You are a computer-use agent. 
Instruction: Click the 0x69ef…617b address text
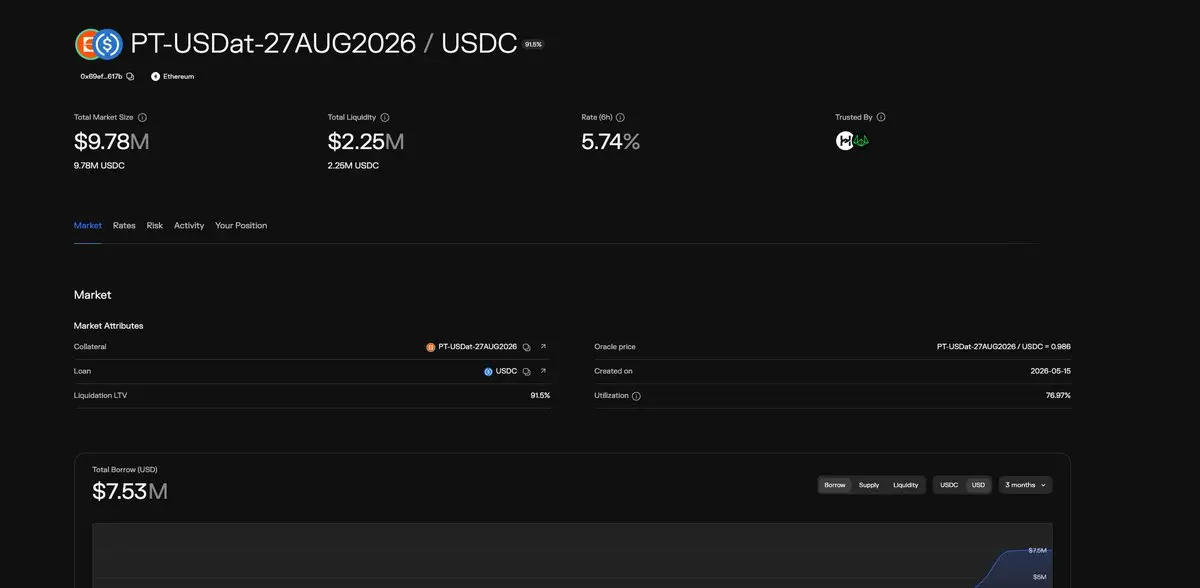(101, 76)
